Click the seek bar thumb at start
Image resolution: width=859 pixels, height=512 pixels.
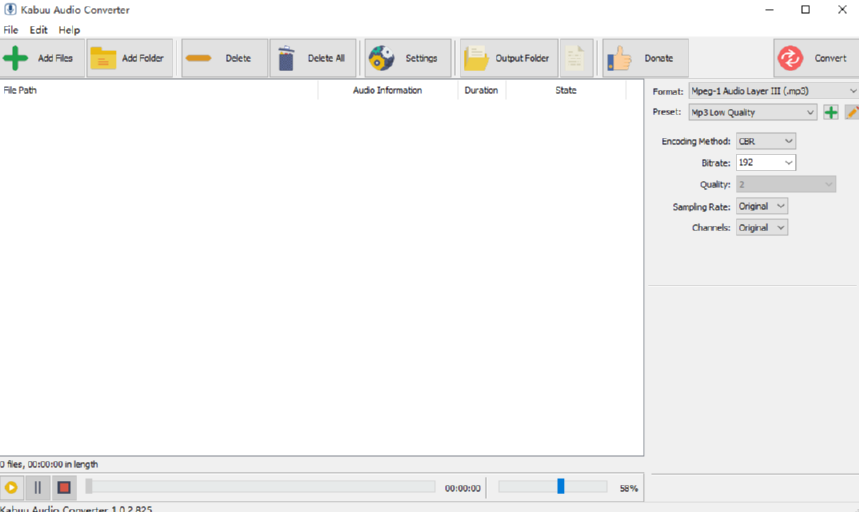(x=89, y=486)
